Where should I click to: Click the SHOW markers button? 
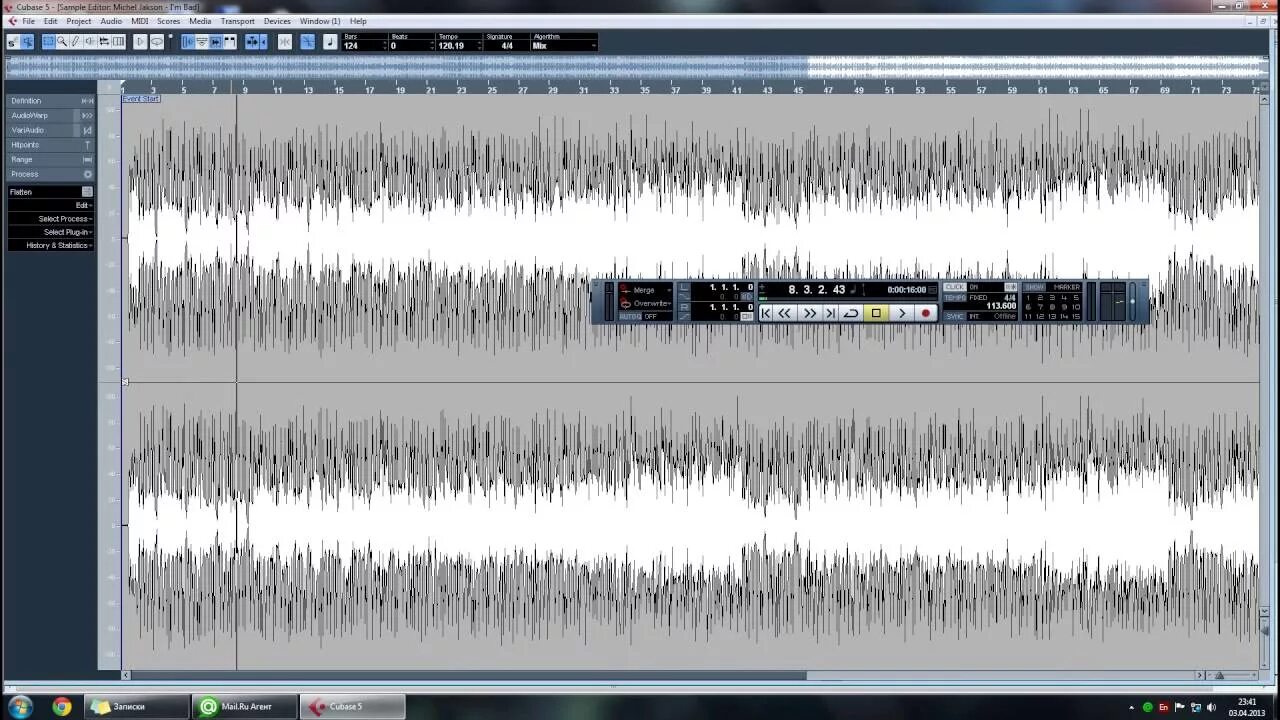click(1035, 287)
